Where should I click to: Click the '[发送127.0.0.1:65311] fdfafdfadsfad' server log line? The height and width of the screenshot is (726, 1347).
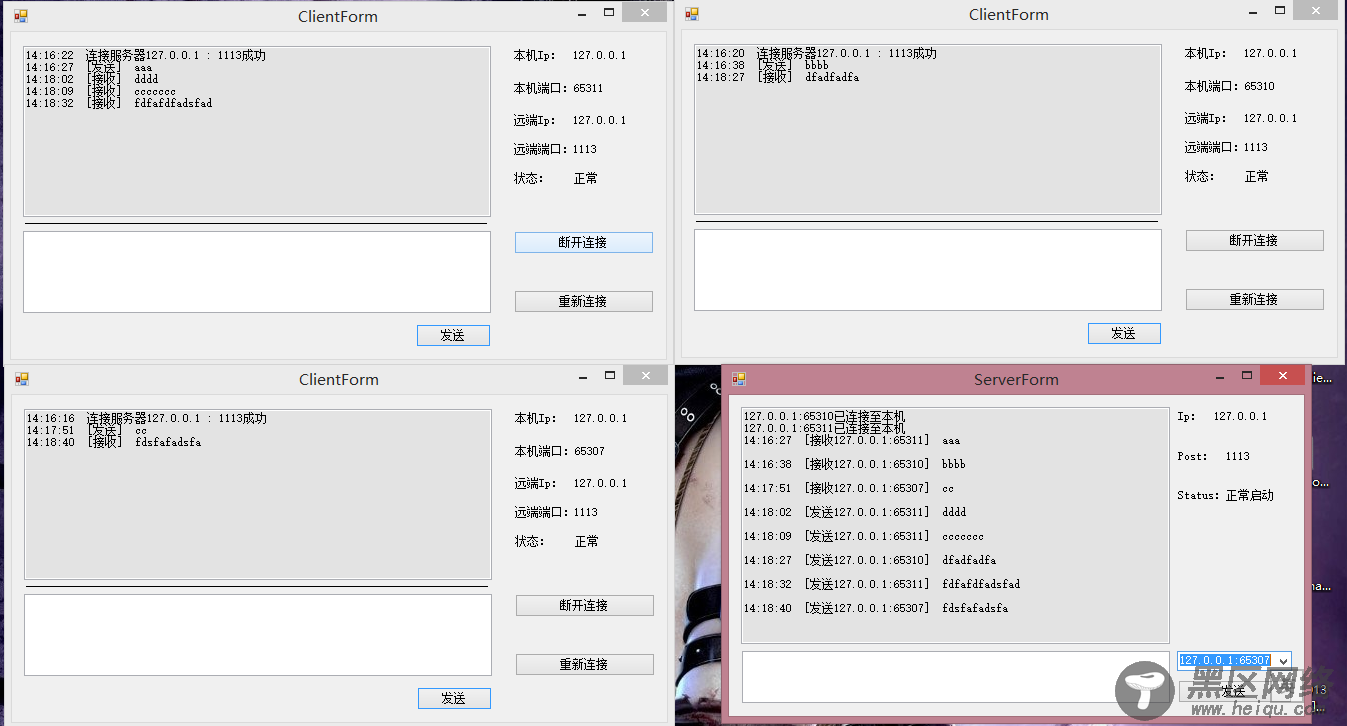[881, 584]
